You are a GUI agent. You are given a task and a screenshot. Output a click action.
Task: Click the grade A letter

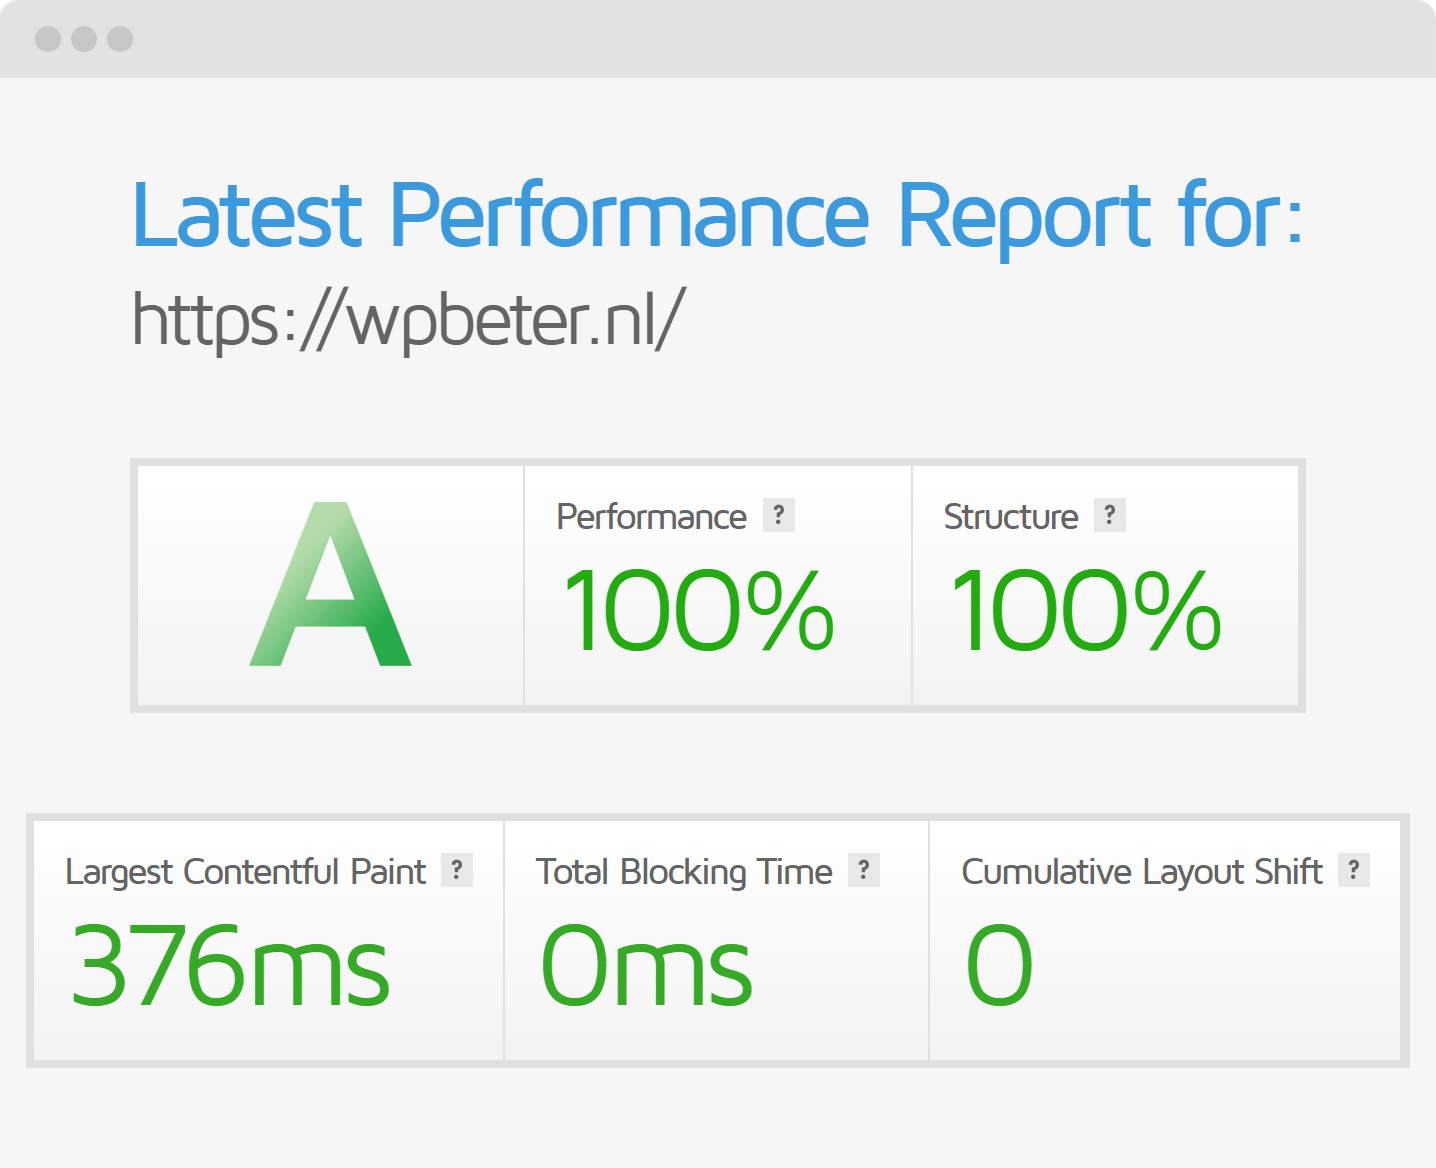(330, 584)
